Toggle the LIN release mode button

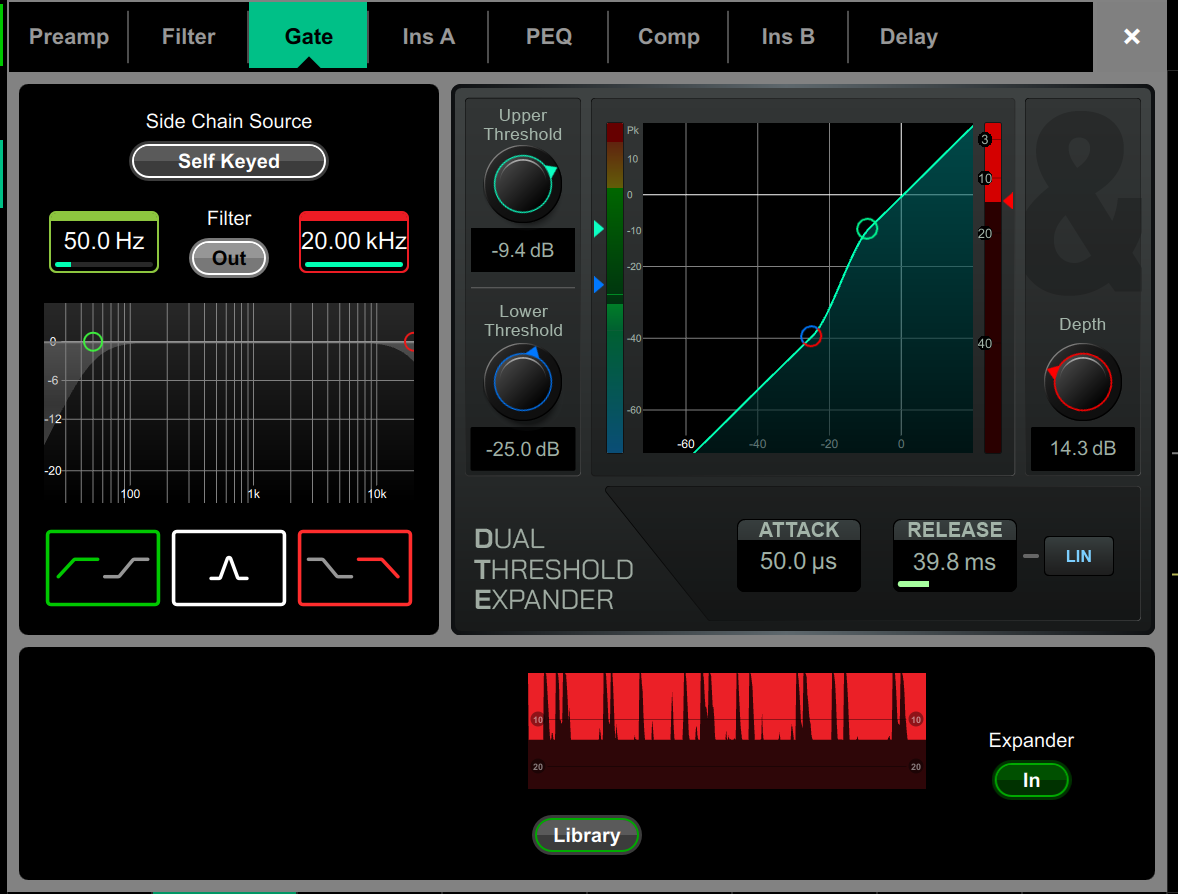(x=1079, y=556)
